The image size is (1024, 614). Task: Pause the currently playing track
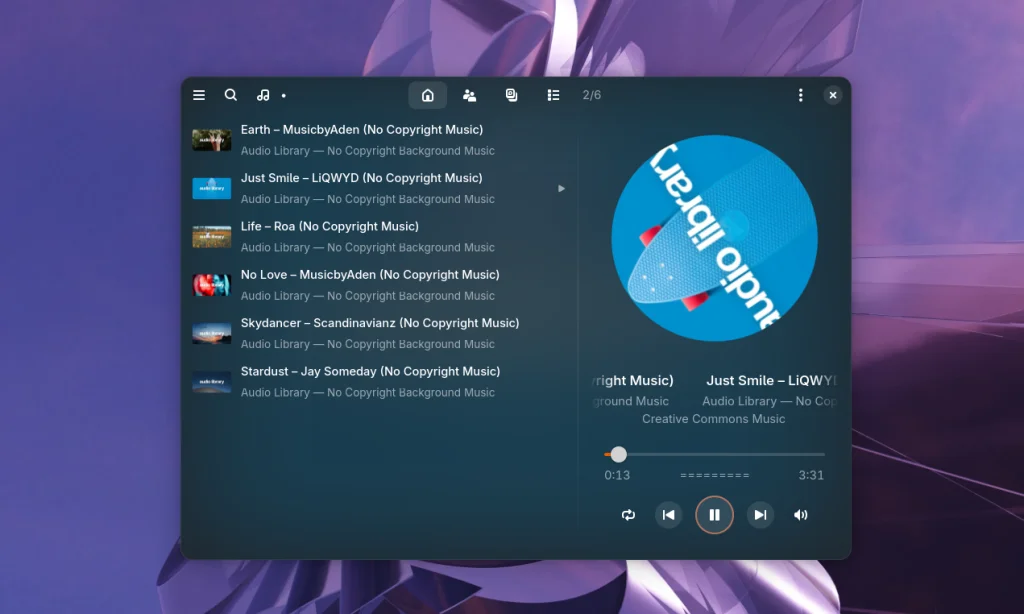tap(714, 514)
